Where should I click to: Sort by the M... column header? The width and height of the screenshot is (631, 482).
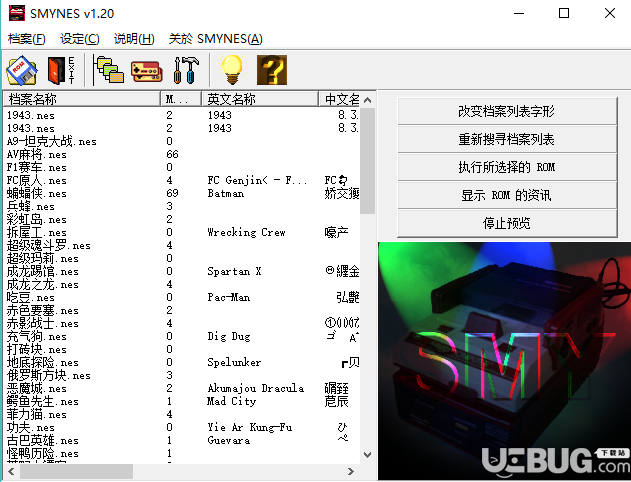click(x=181, y=99)
